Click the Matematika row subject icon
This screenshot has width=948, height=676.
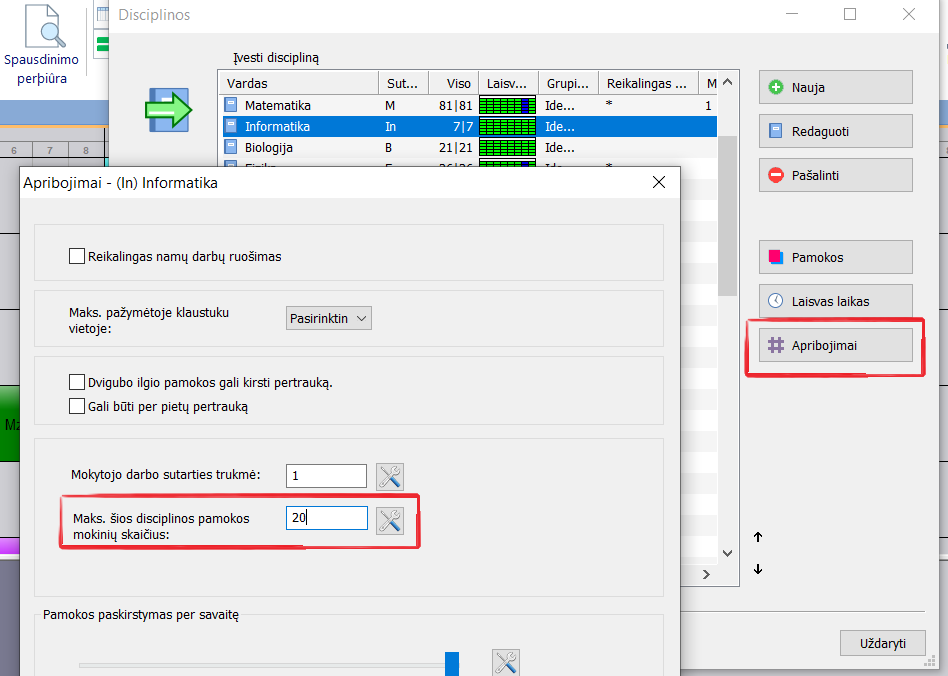point(231,105)
